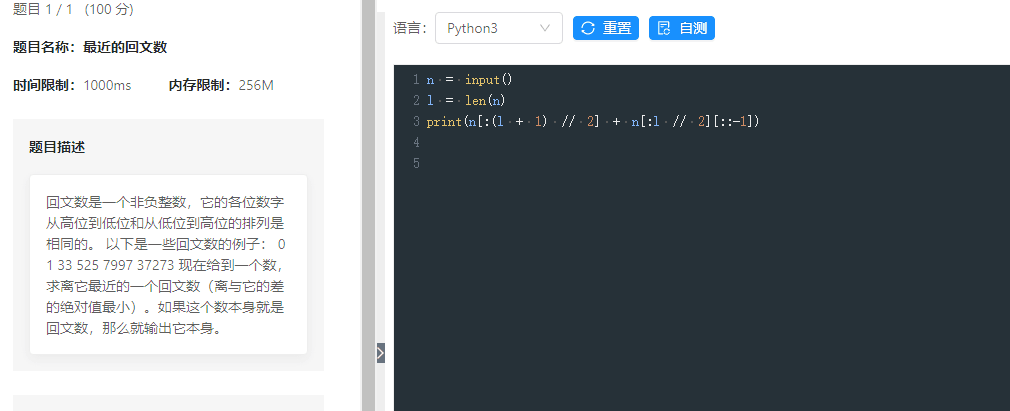Click the 题目描述 section heading
The height and width of the screenshot is (411, 1010).
tap(57, 147)
